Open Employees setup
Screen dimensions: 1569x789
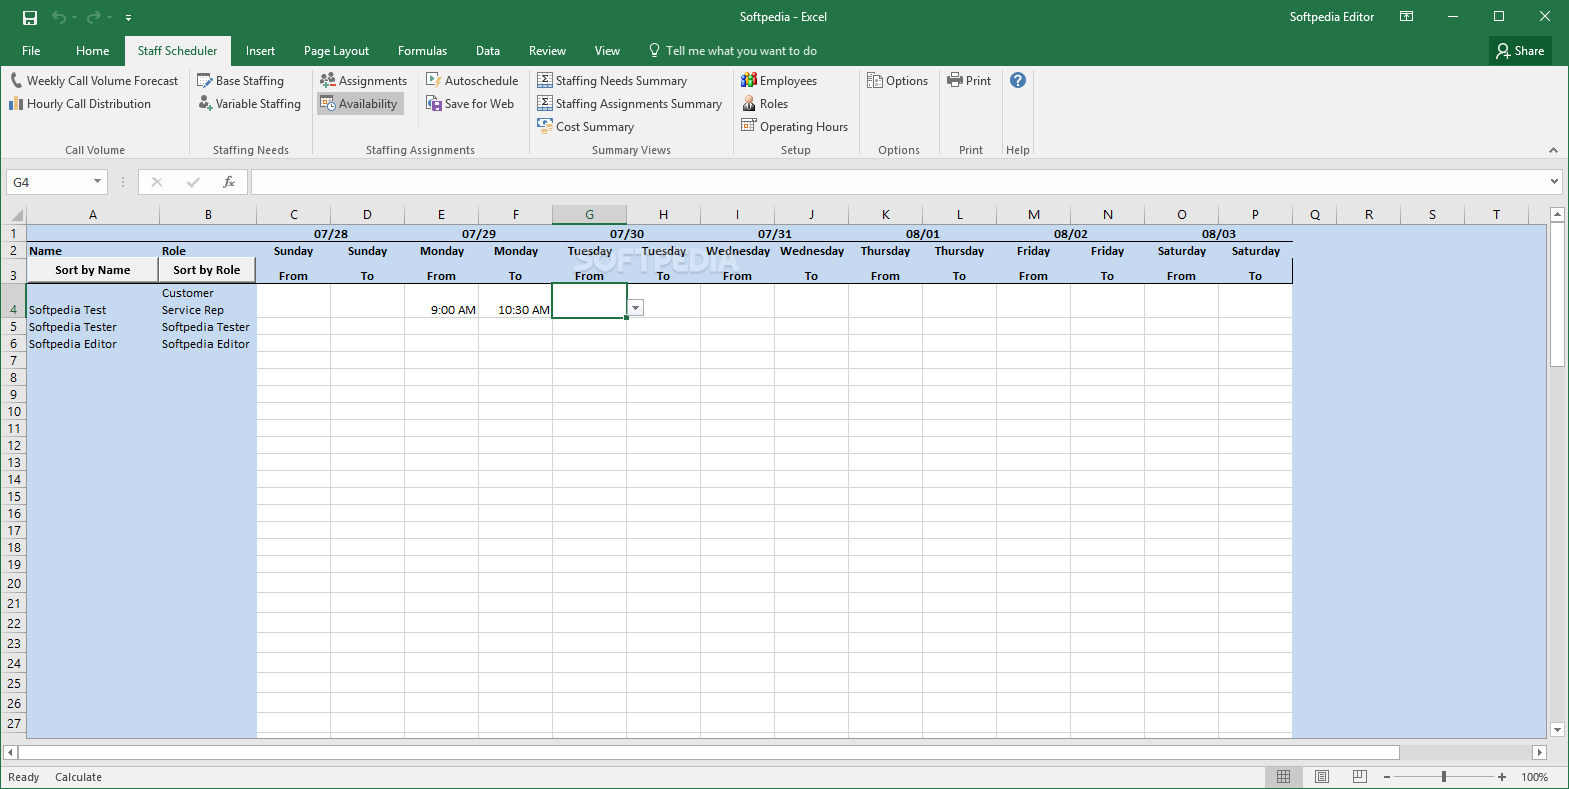click(779, 81)
